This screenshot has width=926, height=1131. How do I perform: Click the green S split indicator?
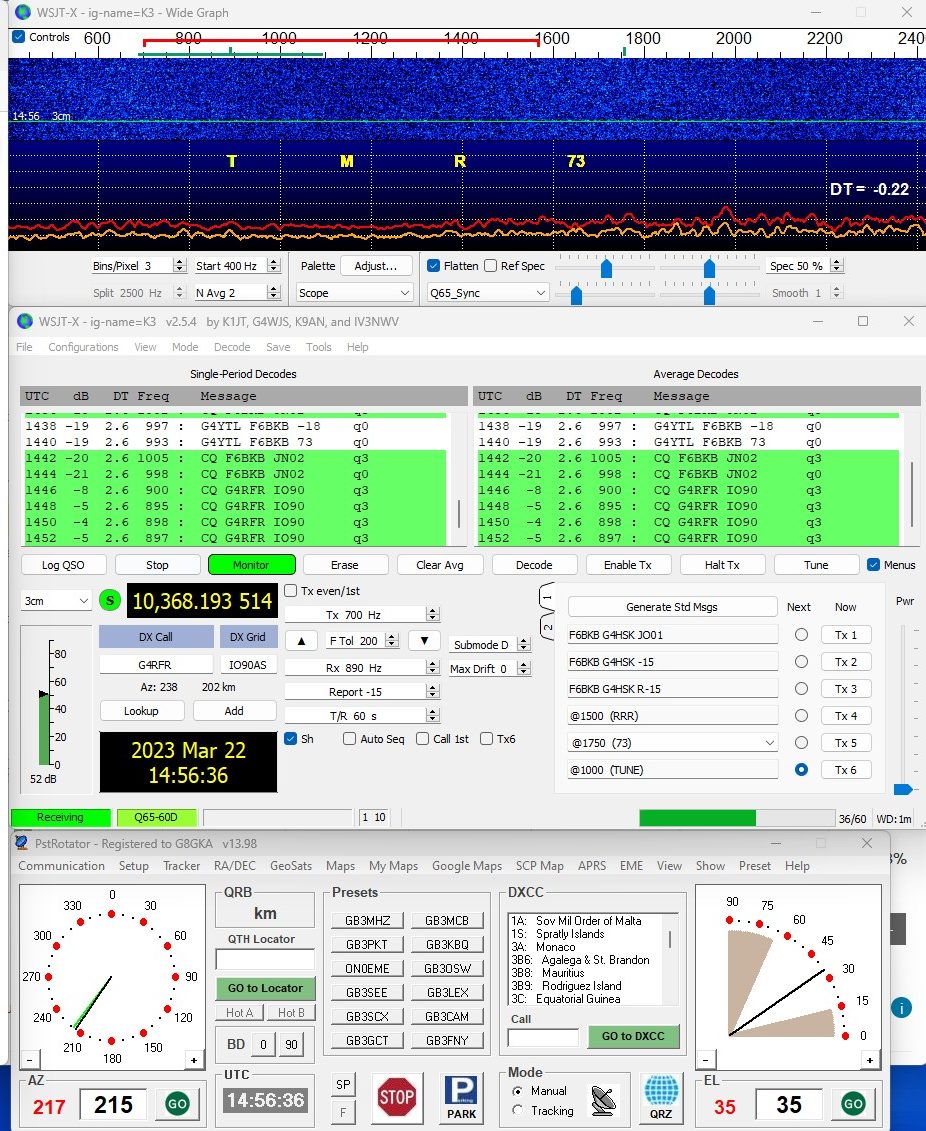(110, 601)
